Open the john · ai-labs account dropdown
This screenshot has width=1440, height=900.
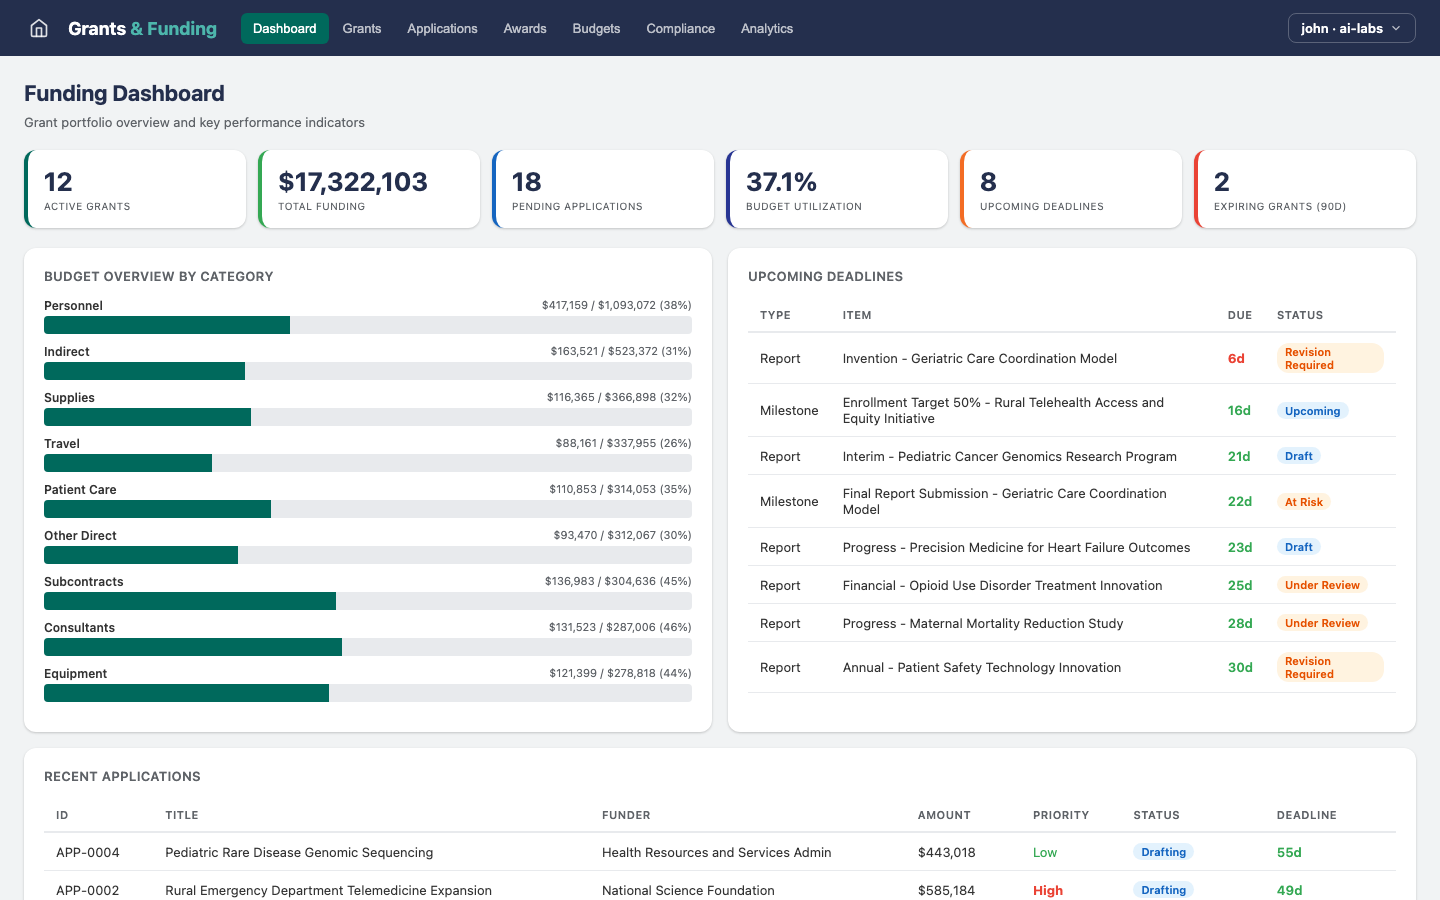click(1351, 28)
